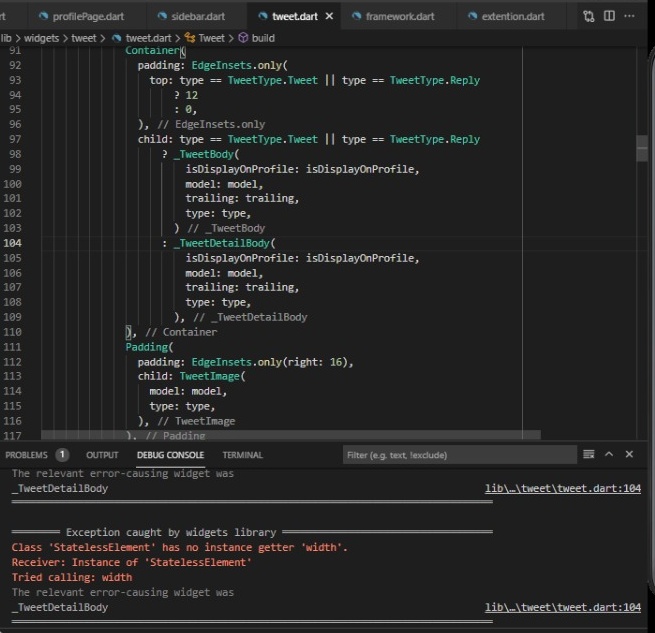
Task: Click the method cube icon before build
Action: pos(243,38)
